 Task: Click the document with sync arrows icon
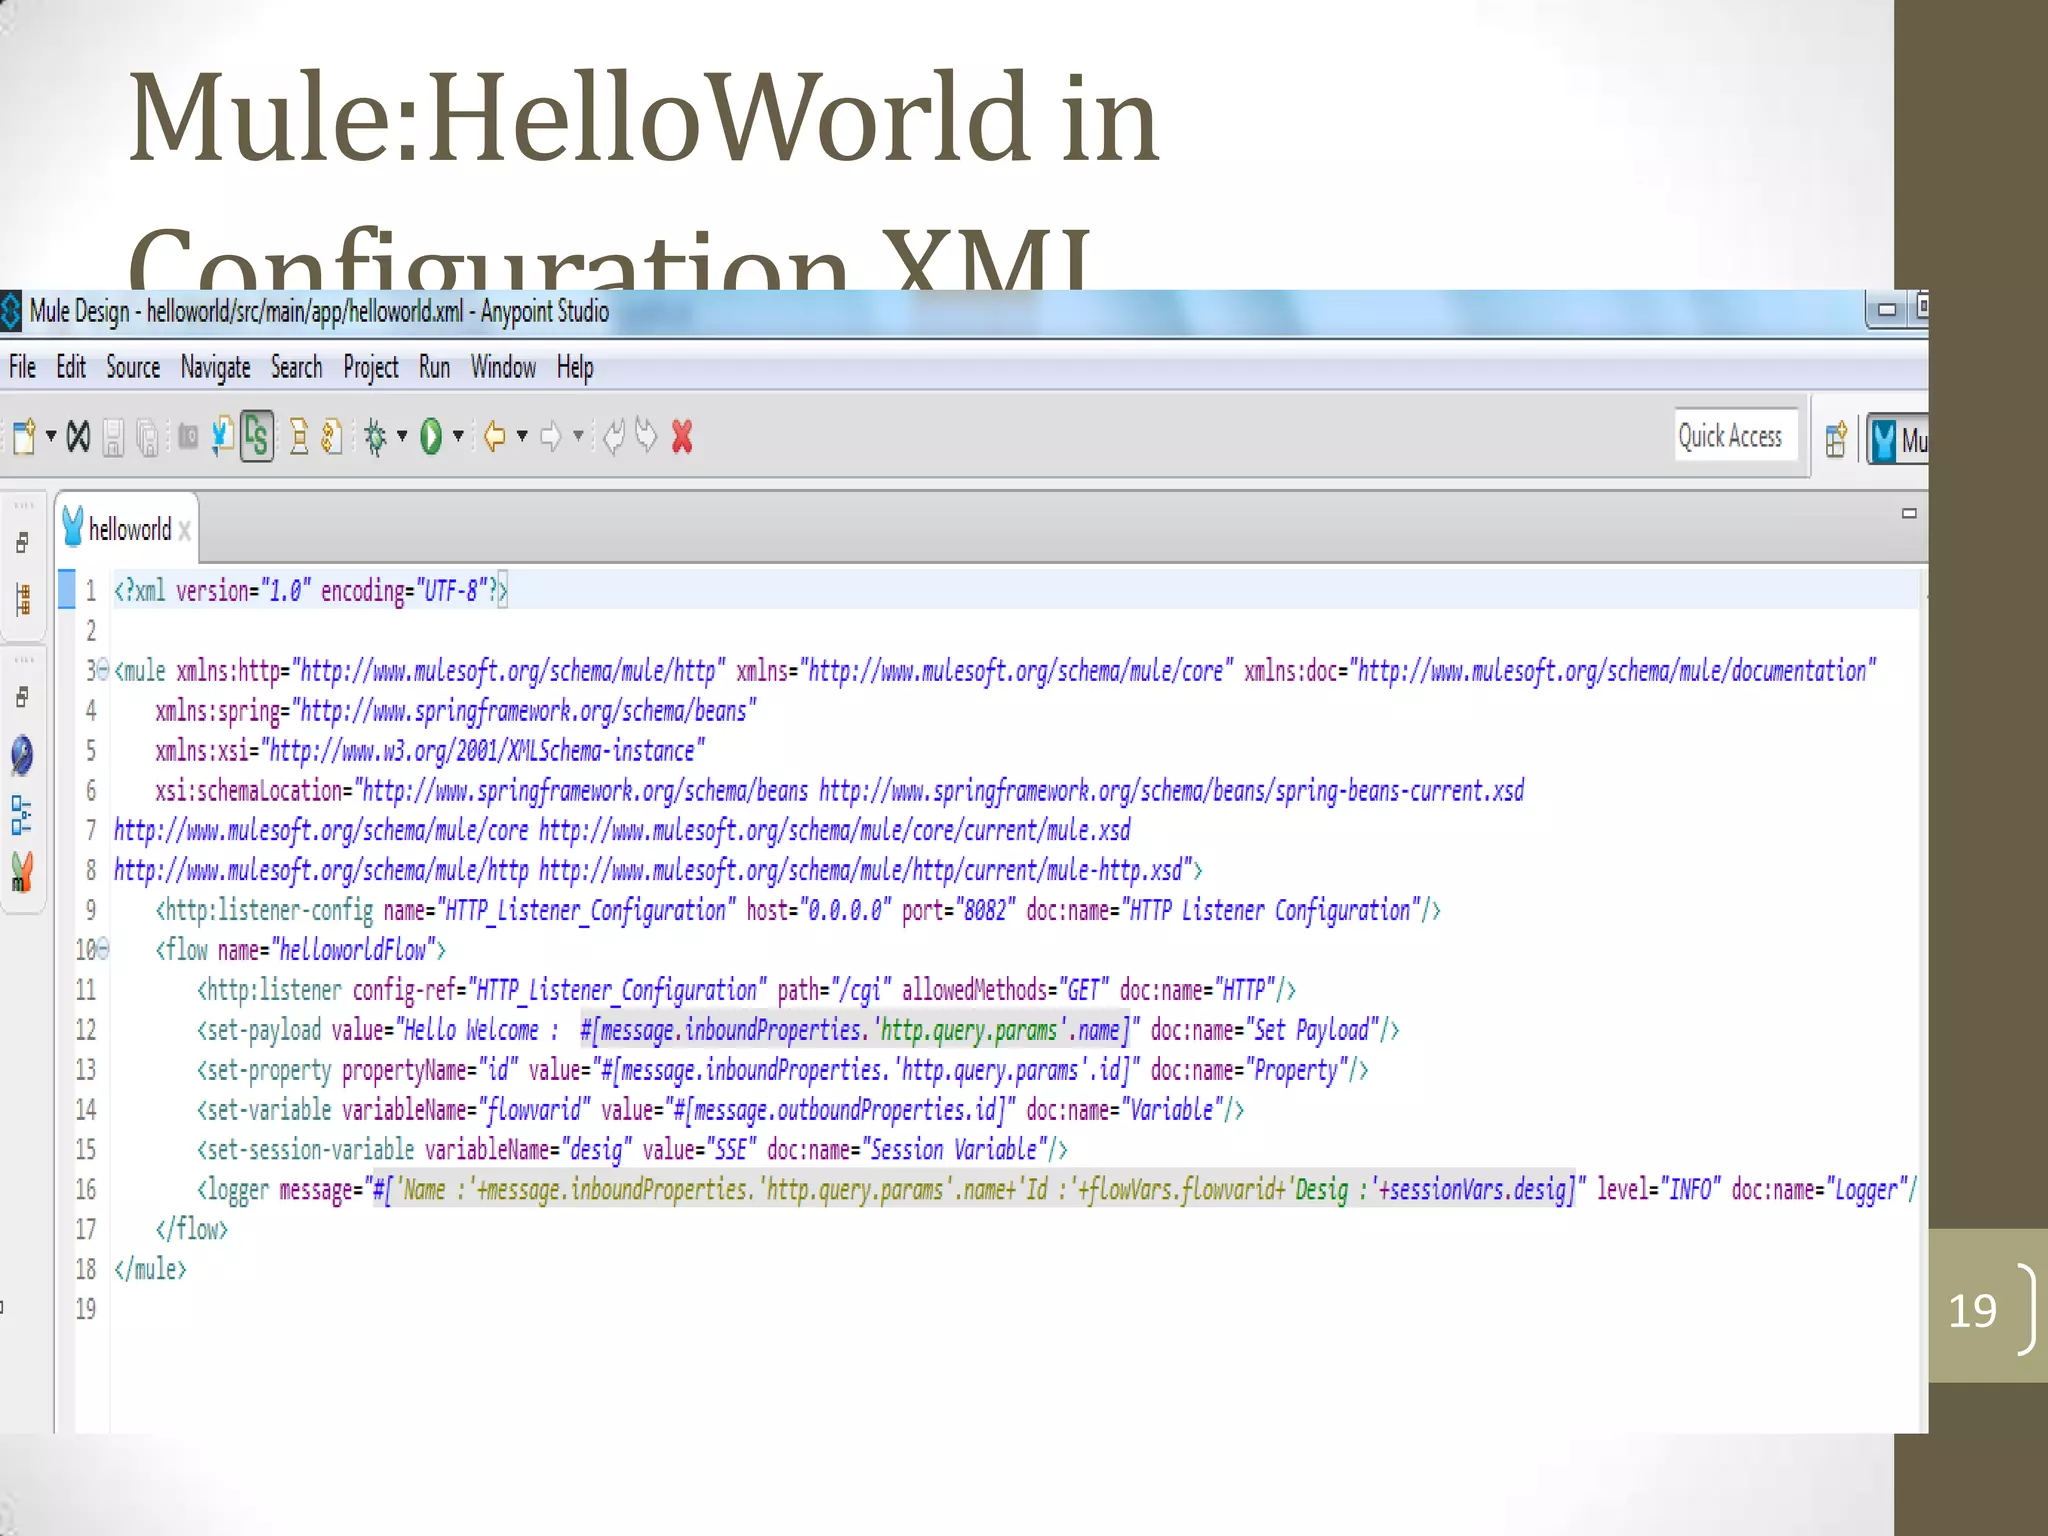[332, 437]
